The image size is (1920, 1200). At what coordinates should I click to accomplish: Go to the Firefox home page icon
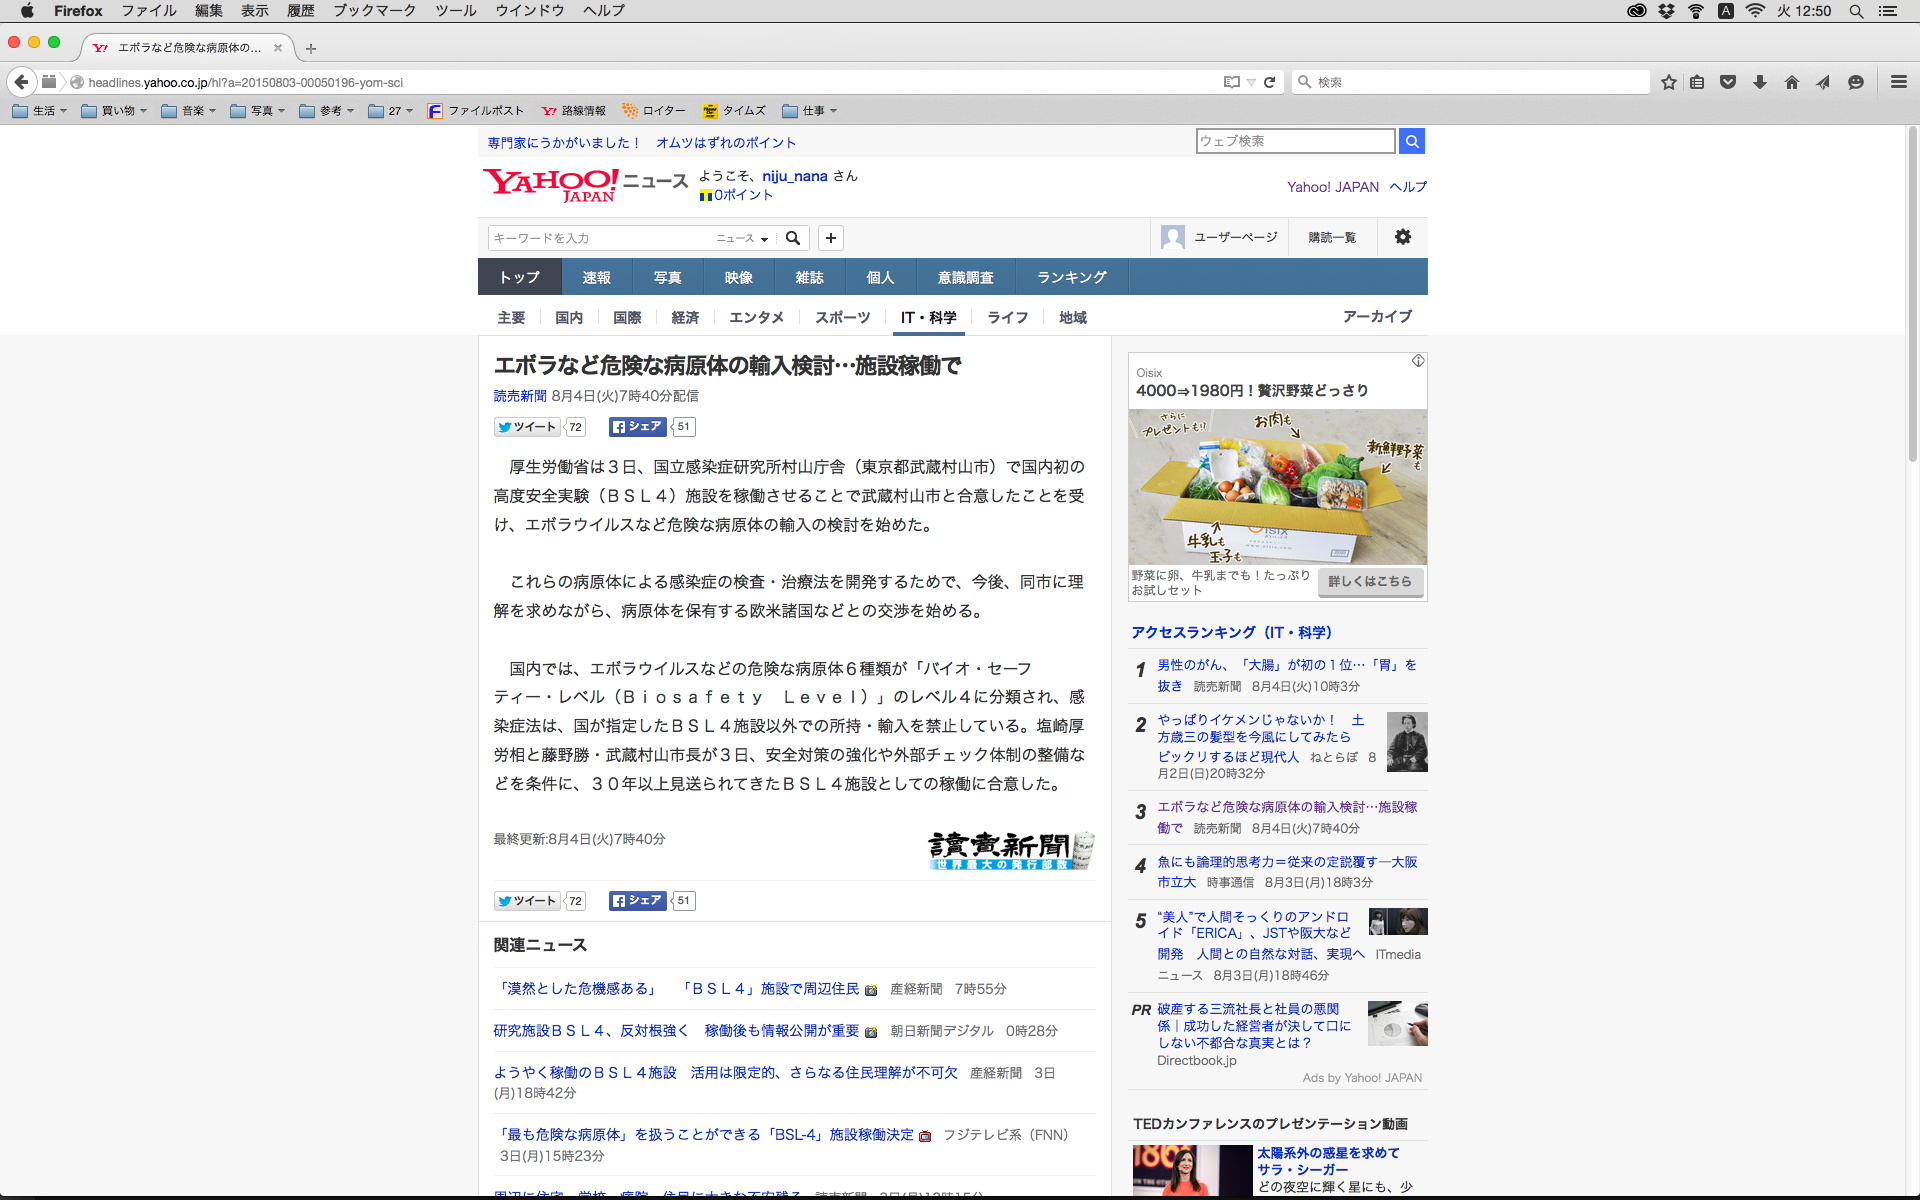point(1791,82)
